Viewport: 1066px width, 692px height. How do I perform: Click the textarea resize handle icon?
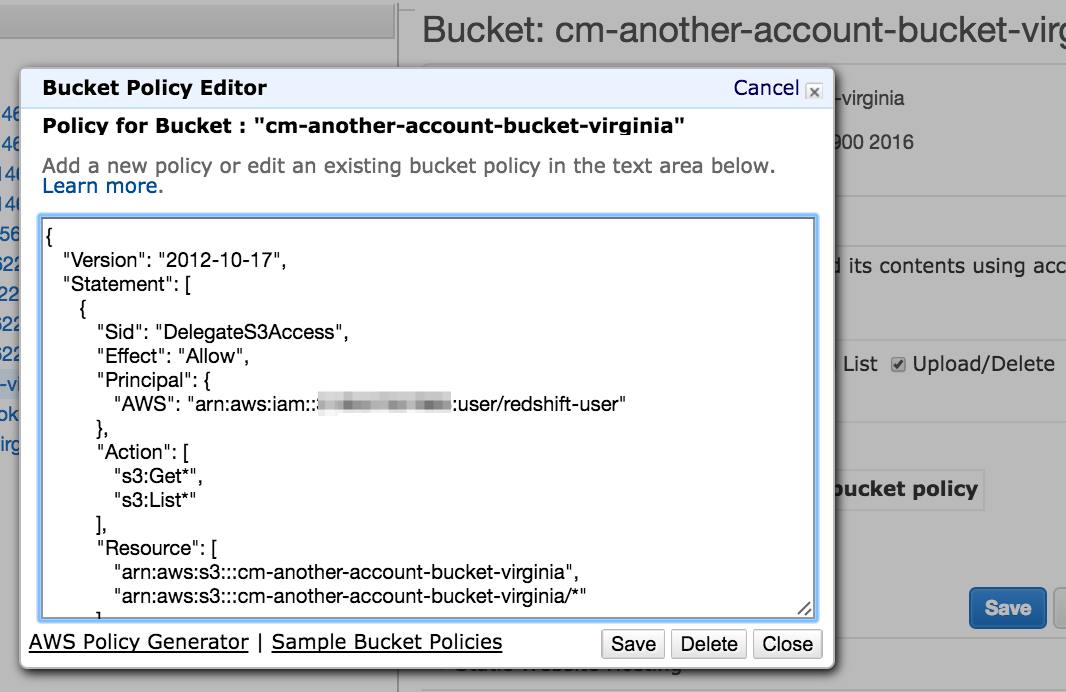coord(806,606)
